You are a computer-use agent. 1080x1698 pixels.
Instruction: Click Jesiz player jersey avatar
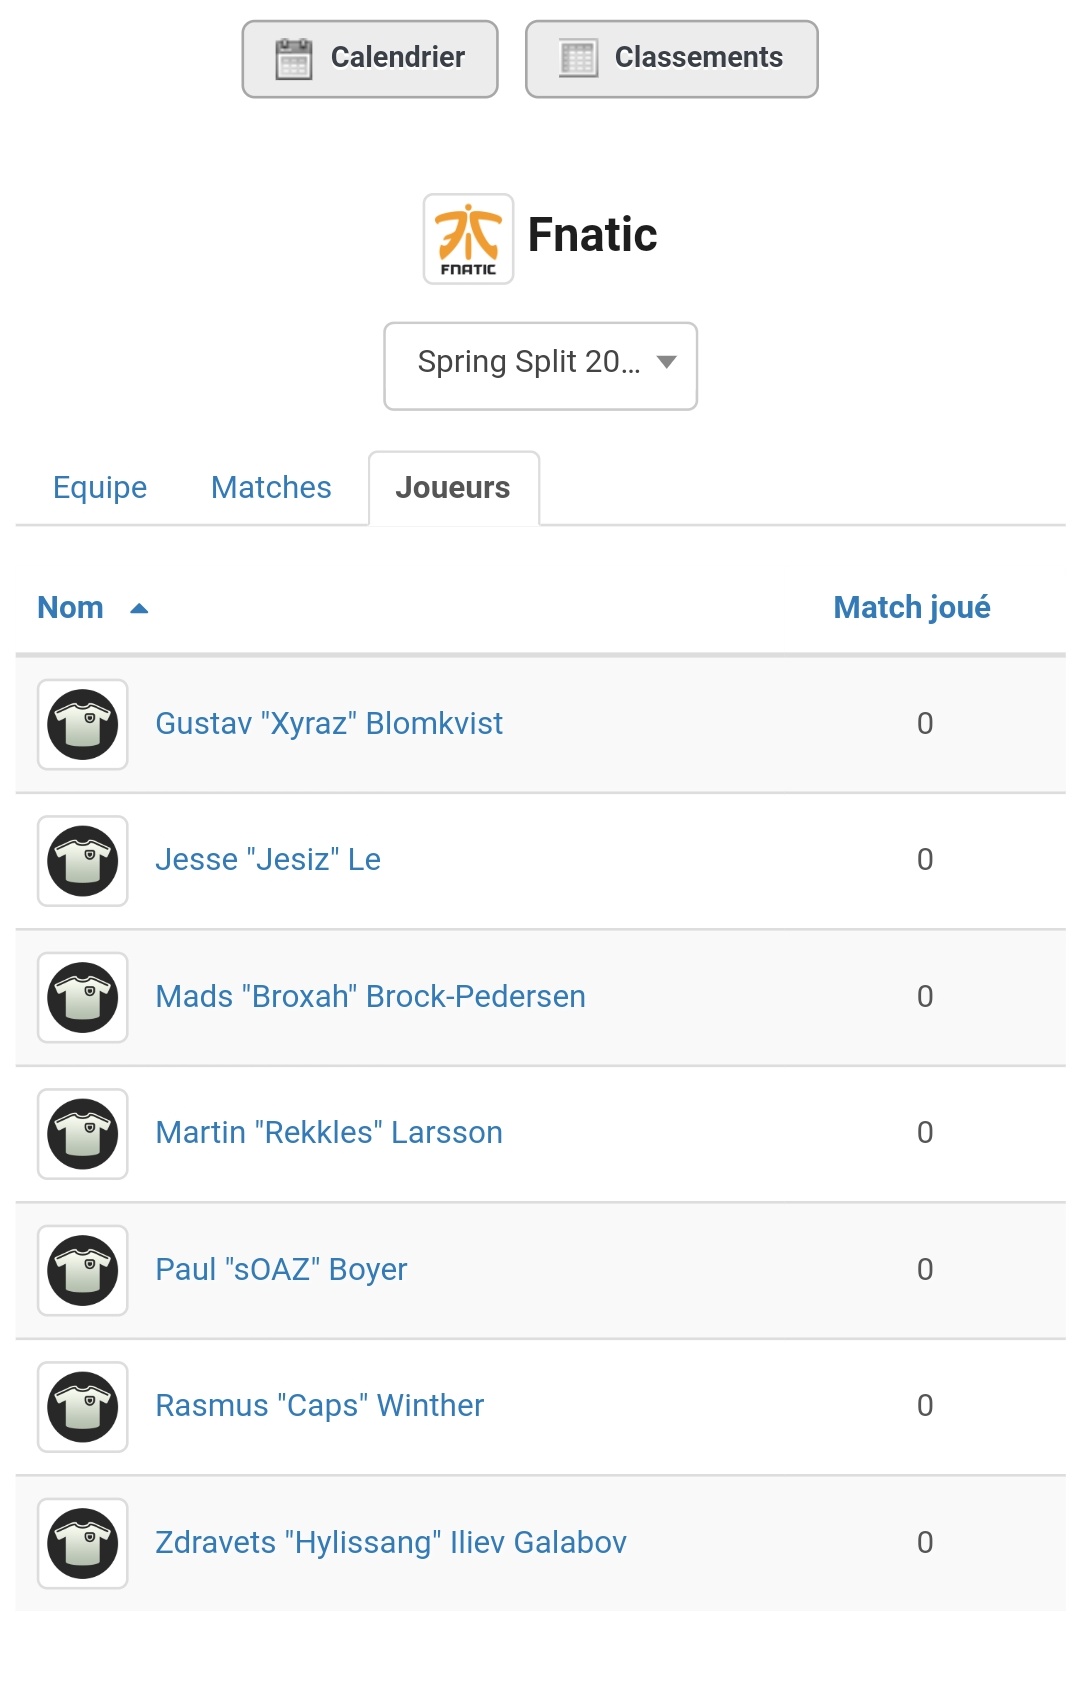pos(83,860)
